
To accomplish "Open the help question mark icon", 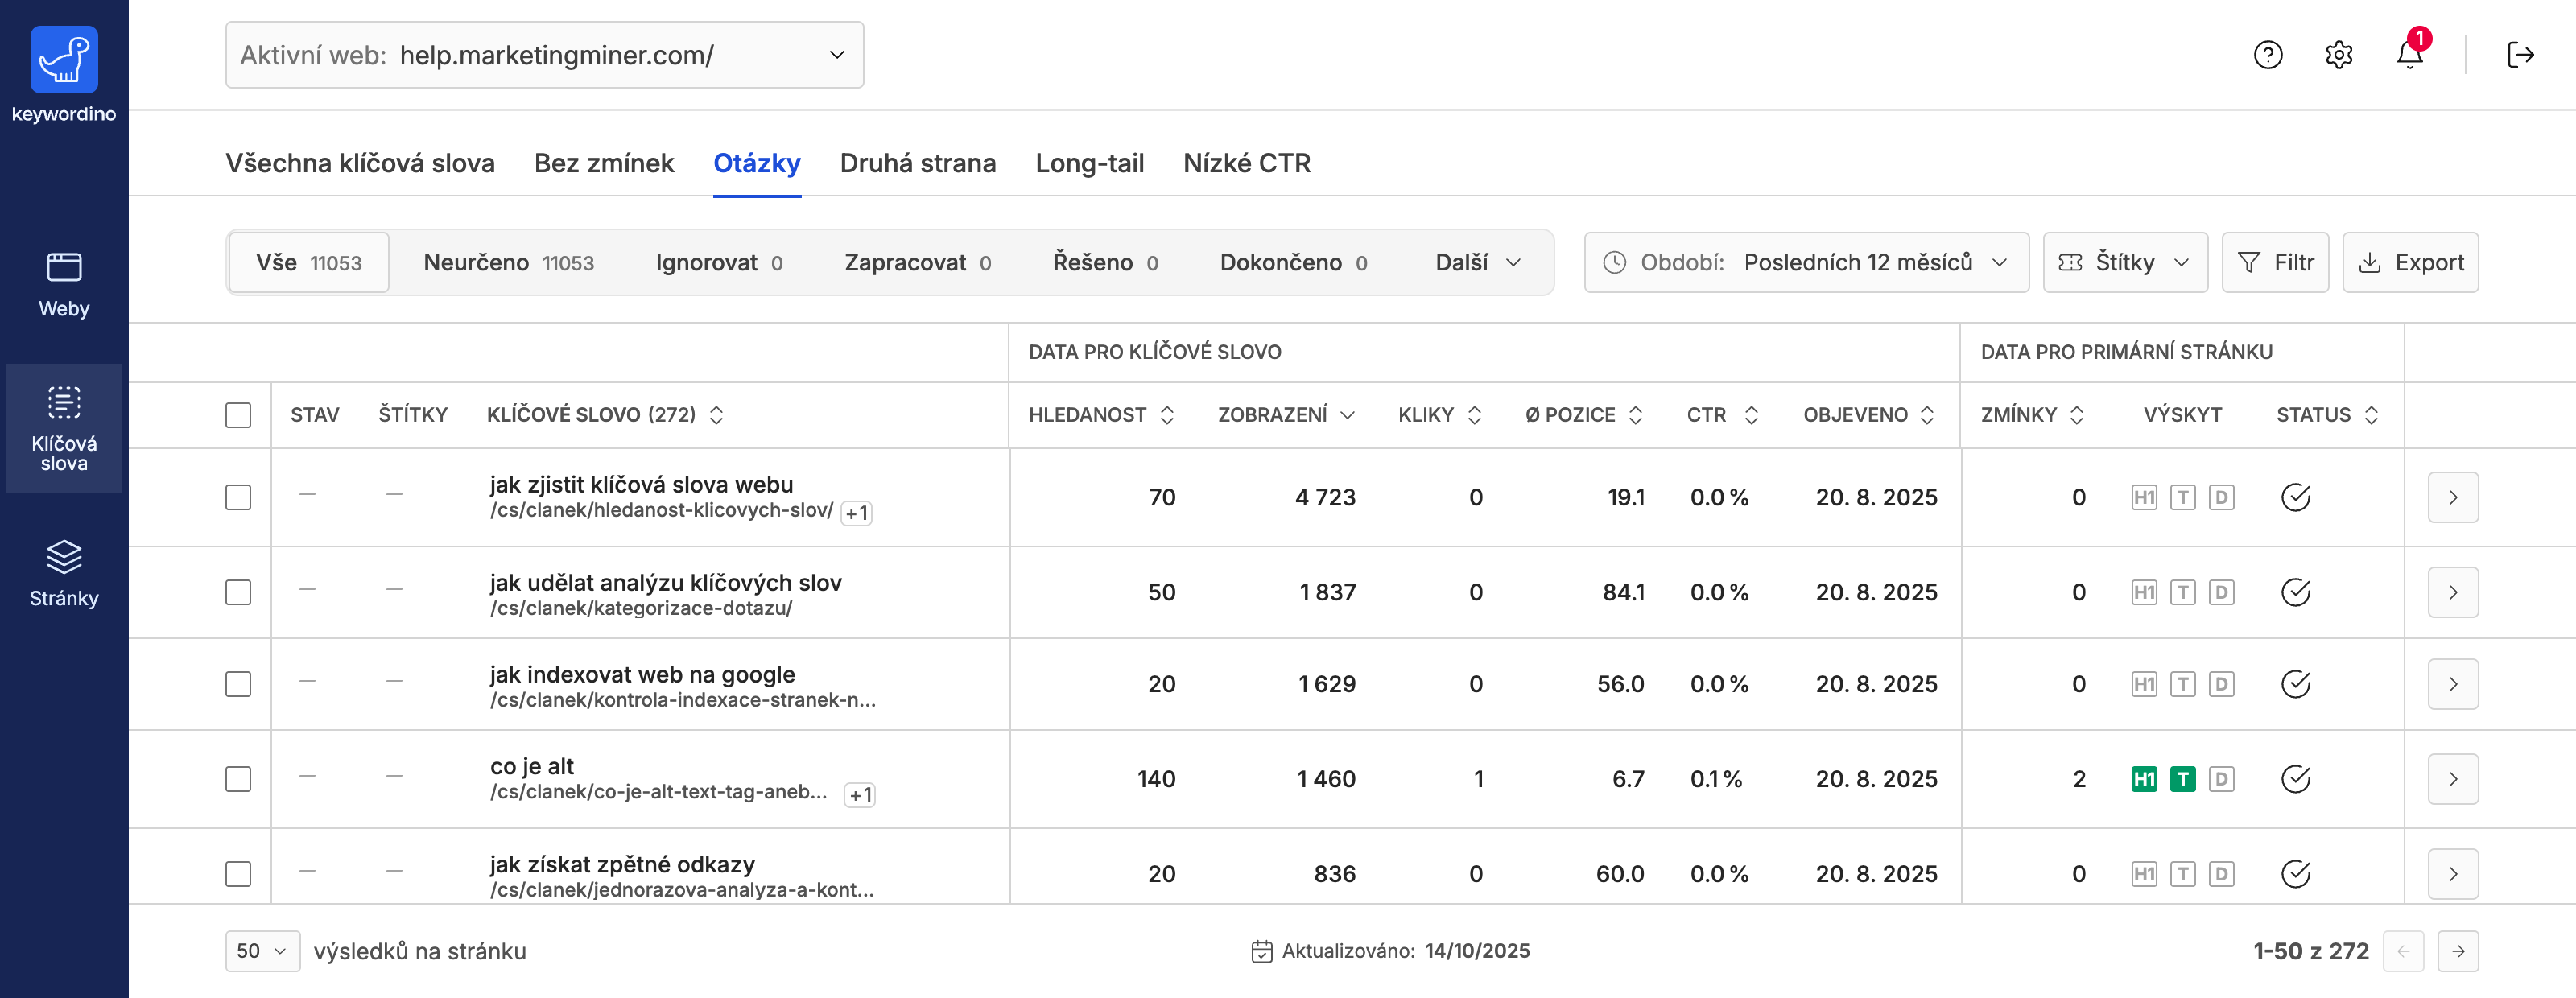I will click(2267, 54).
